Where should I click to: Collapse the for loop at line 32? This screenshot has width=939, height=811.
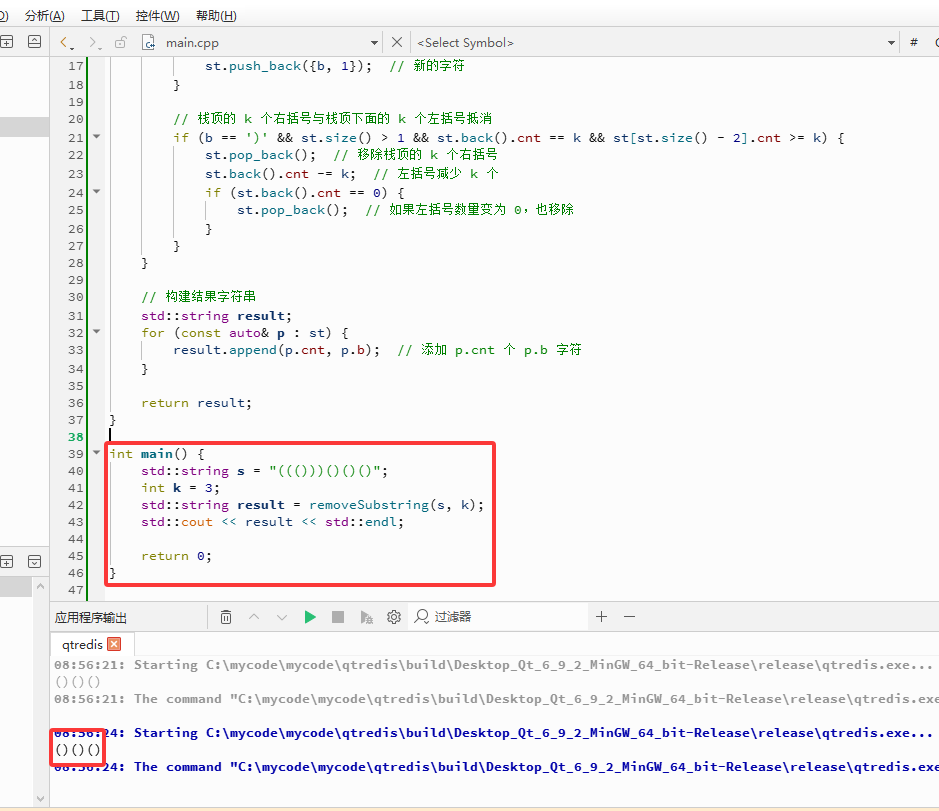click(96, 331)
